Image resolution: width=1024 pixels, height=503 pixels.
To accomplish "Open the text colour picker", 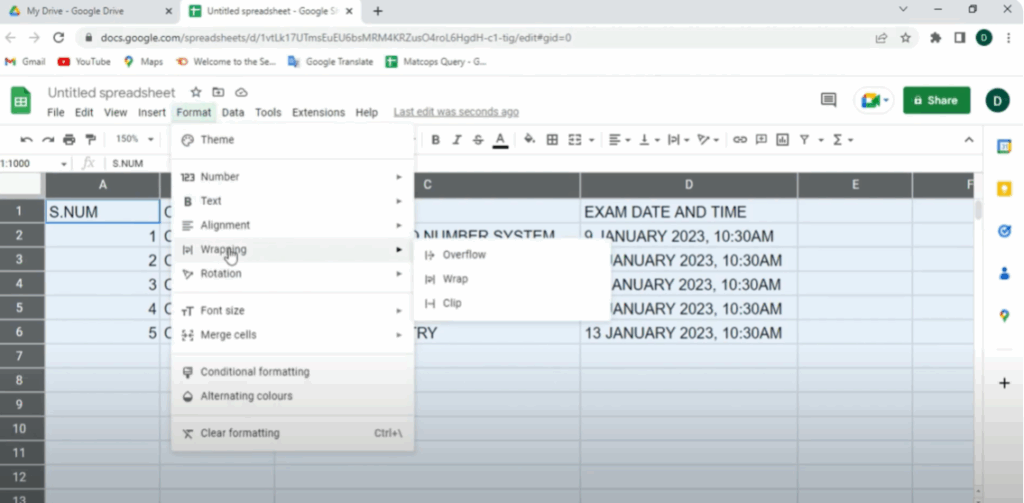I will pos(500,140).
